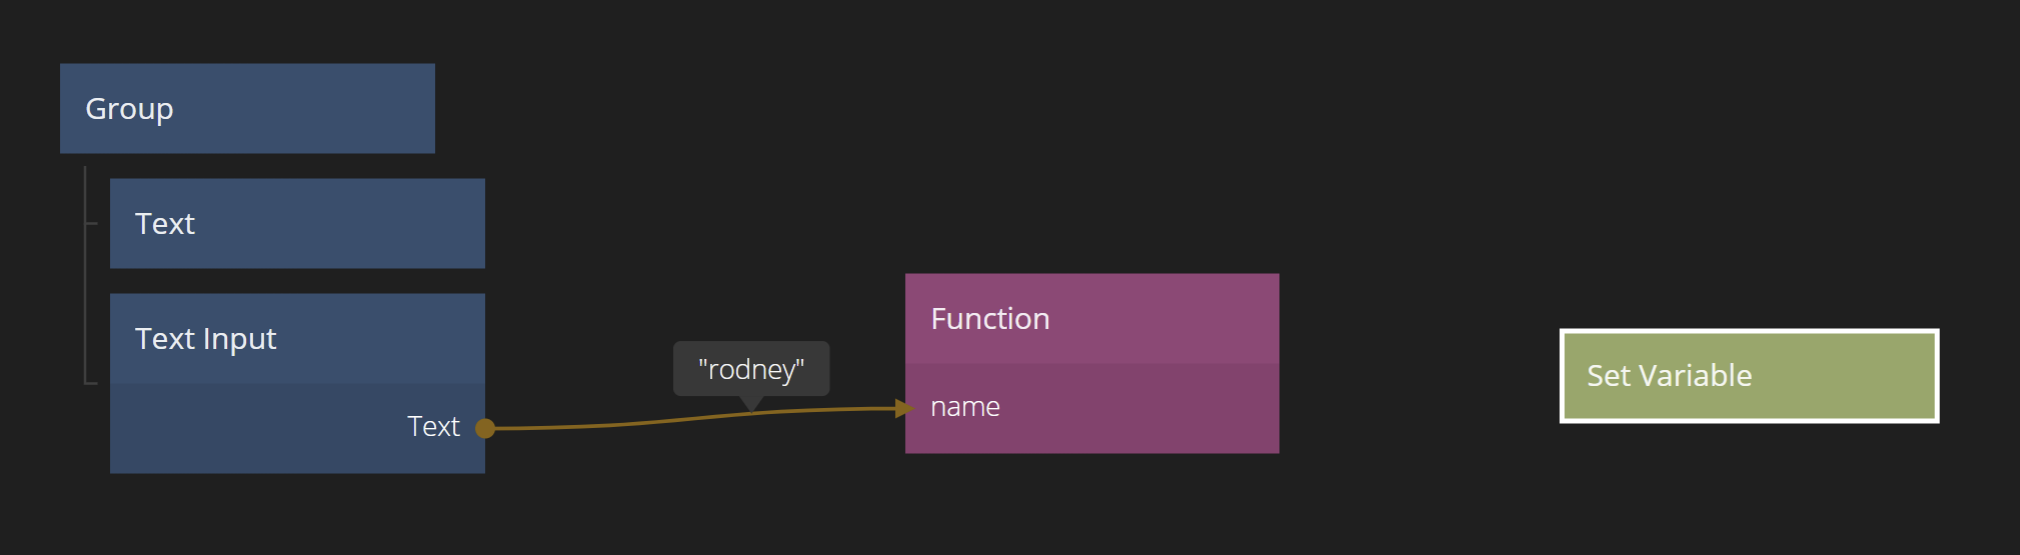Click empty canvas right of the Group node
The width and height of the screenshot is (2020, 555).
coord(650,108)
